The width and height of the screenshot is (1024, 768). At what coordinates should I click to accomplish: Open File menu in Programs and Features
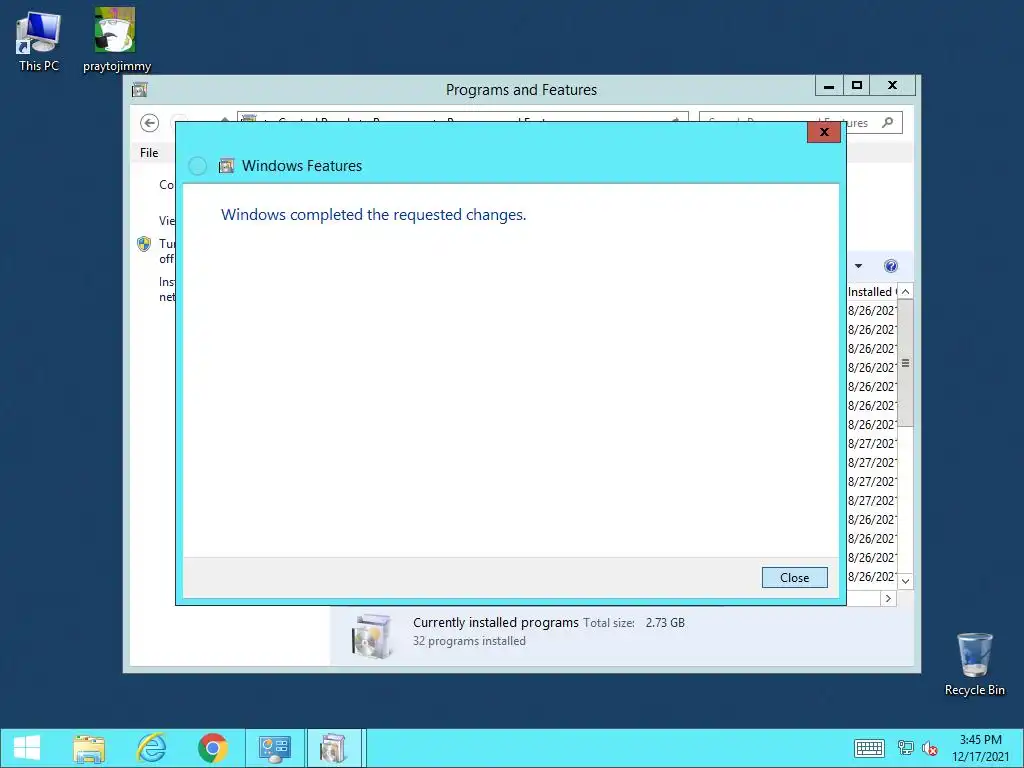(x=149, y=153)
